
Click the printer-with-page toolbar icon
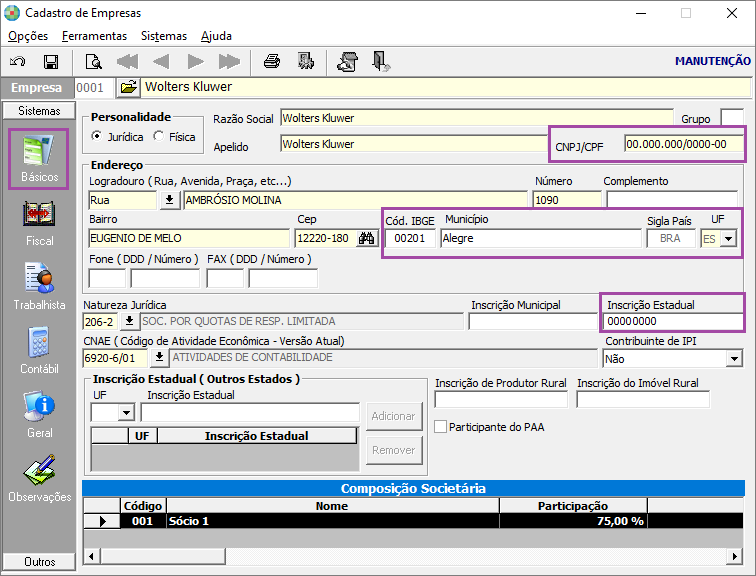pos(348,62)
